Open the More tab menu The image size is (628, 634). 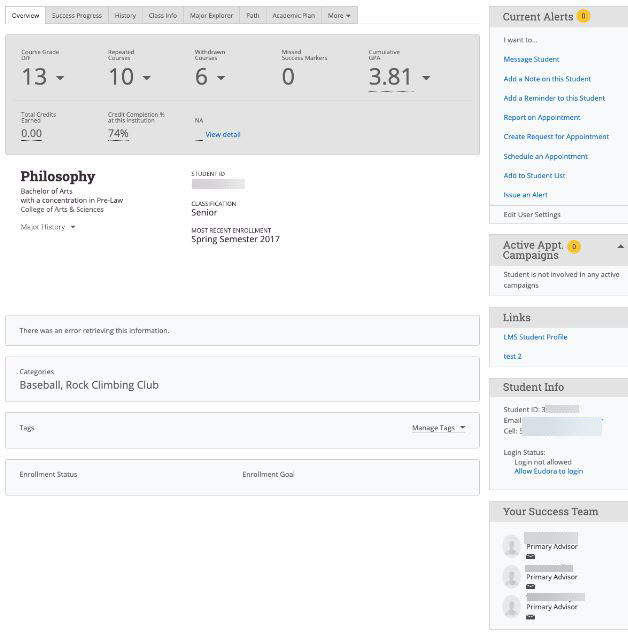click(339, 16)
